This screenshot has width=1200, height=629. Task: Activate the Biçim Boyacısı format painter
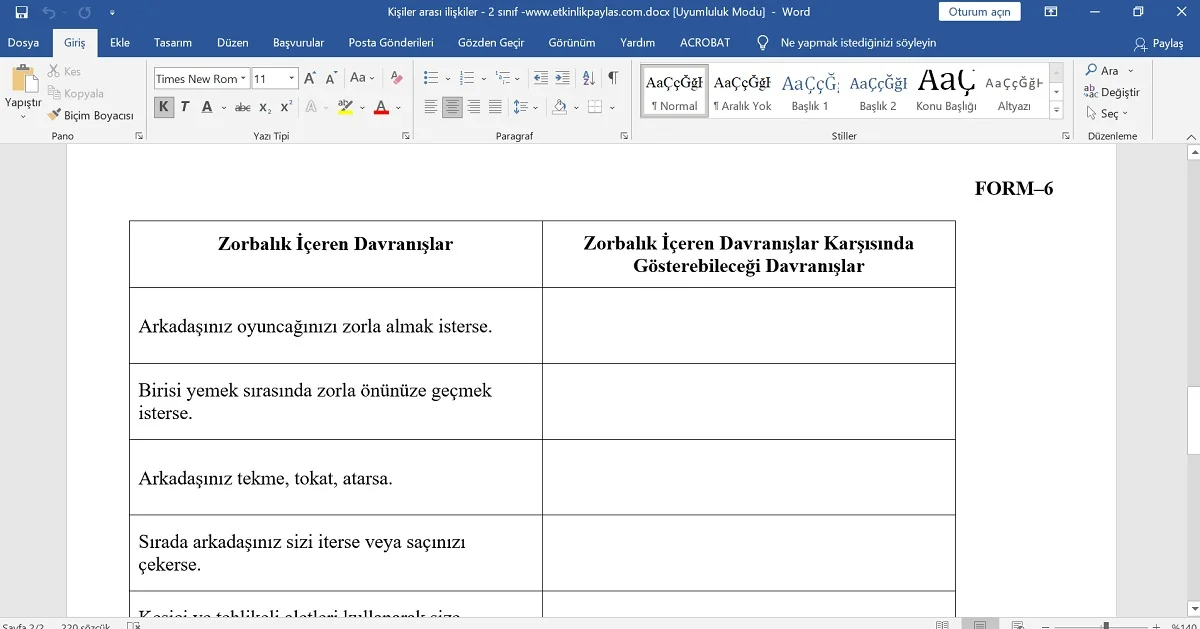pyautogui.click(x=91, y=115)
